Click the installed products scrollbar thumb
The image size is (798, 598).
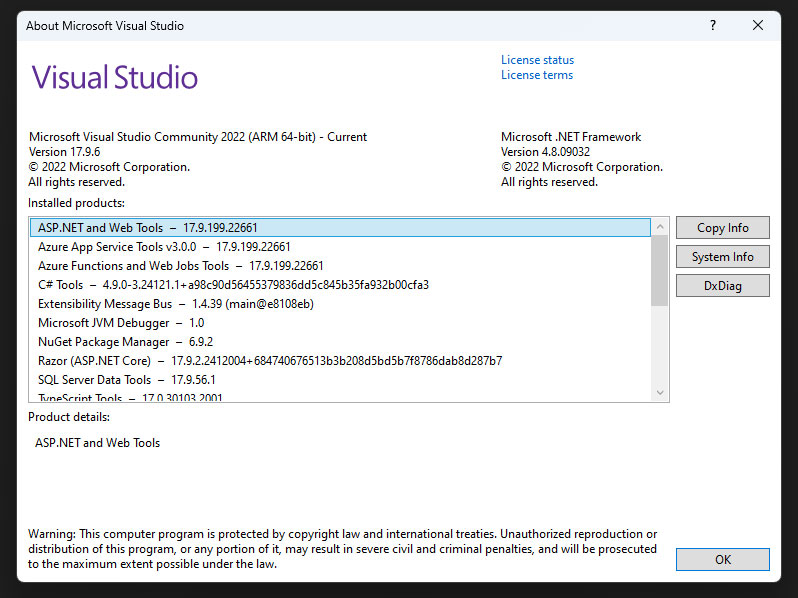tap(660, 271)
